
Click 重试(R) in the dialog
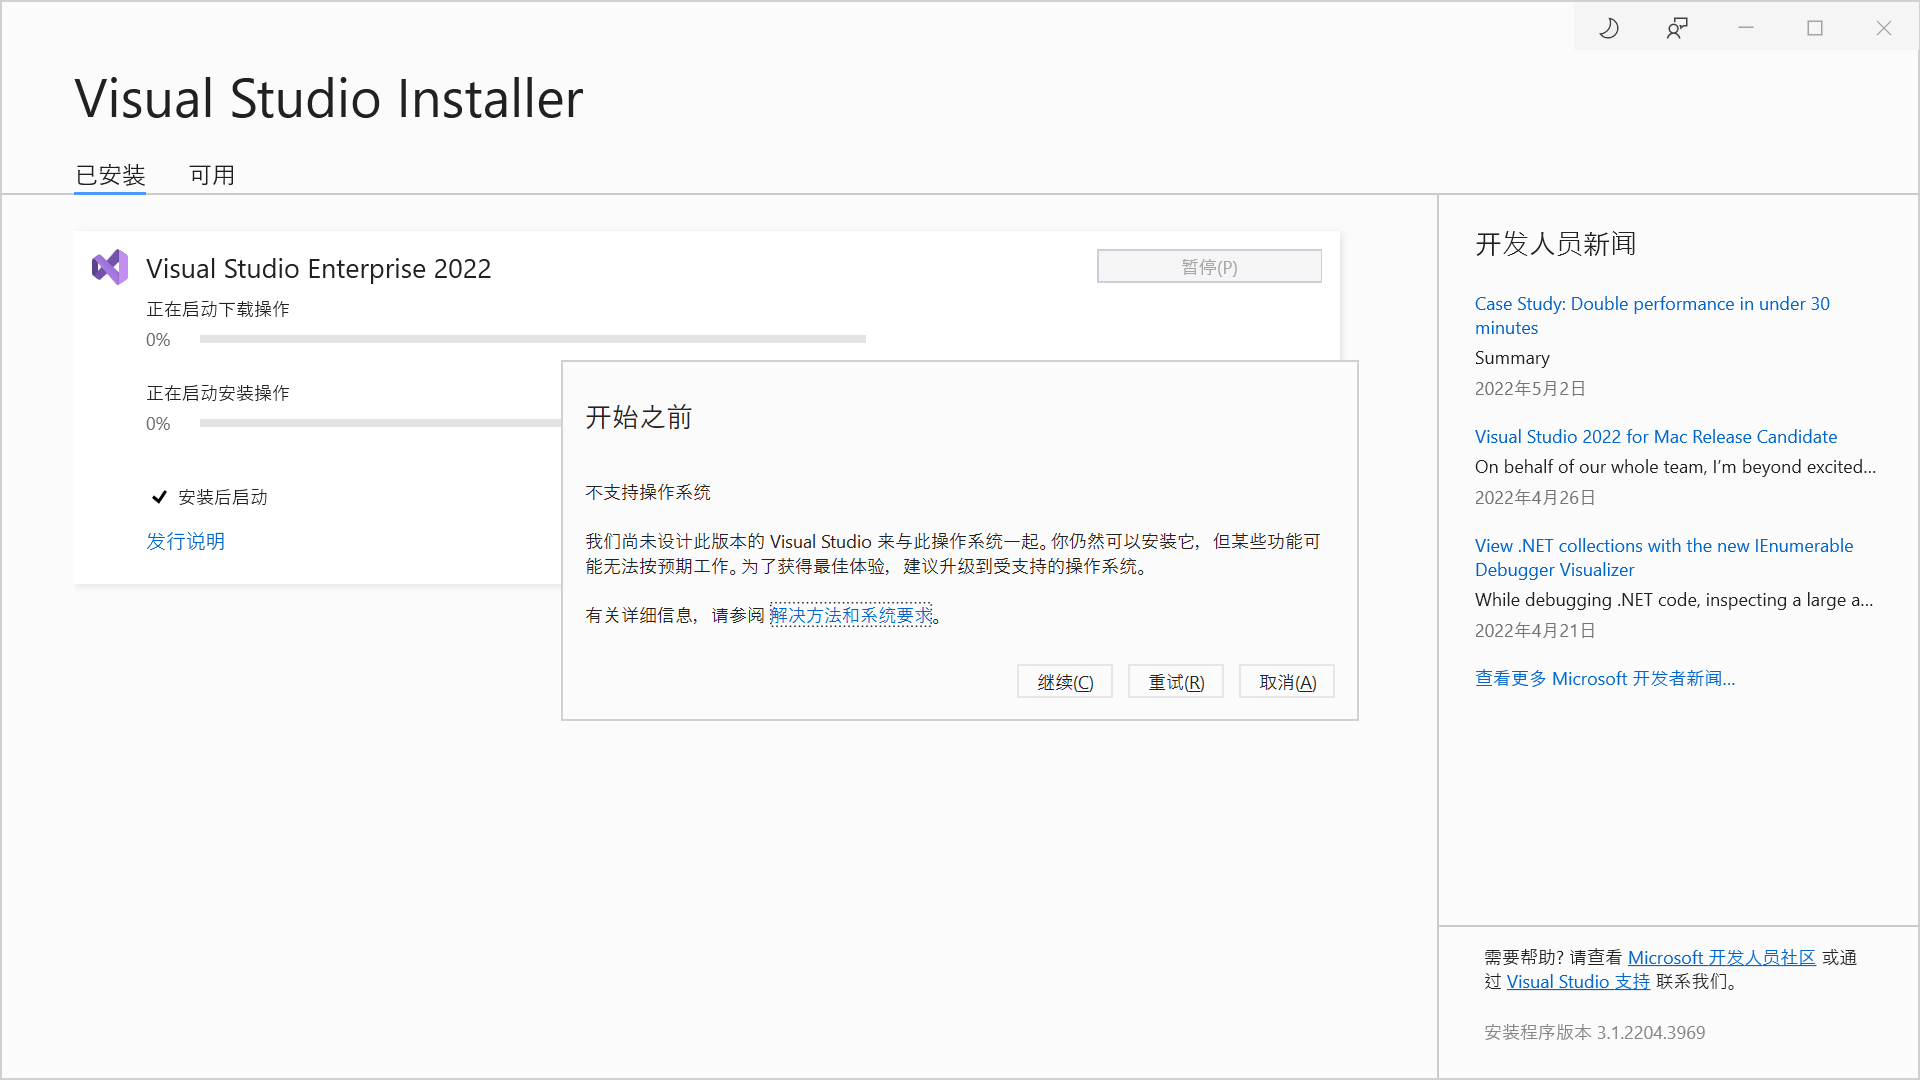coord(1176,682)
